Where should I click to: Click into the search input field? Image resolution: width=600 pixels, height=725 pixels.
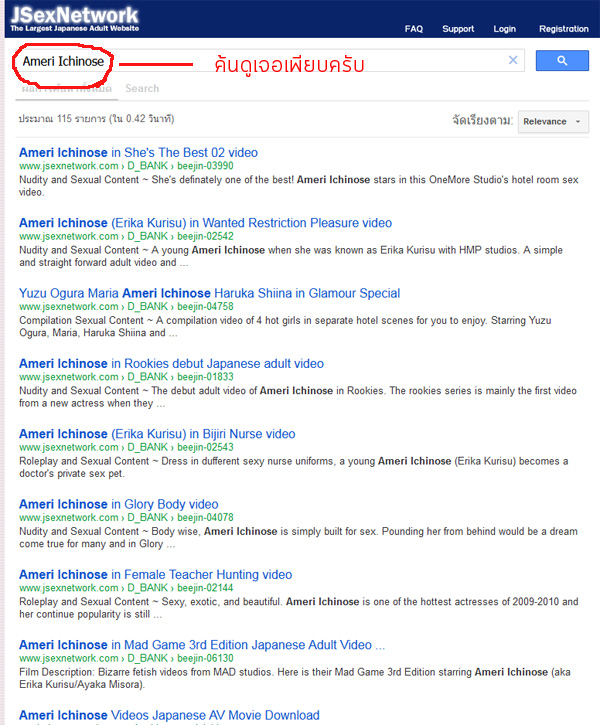click(270, 61)
